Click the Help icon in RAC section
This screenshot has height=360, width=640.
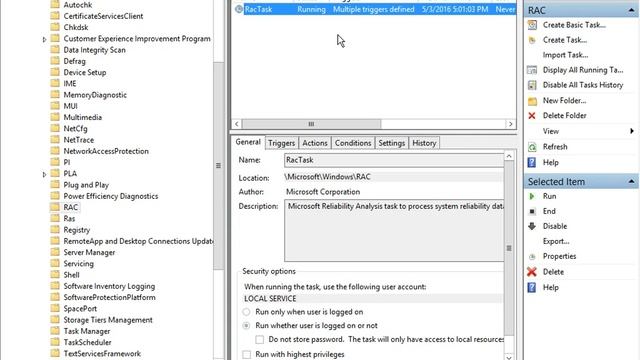[x=532, y=162]
